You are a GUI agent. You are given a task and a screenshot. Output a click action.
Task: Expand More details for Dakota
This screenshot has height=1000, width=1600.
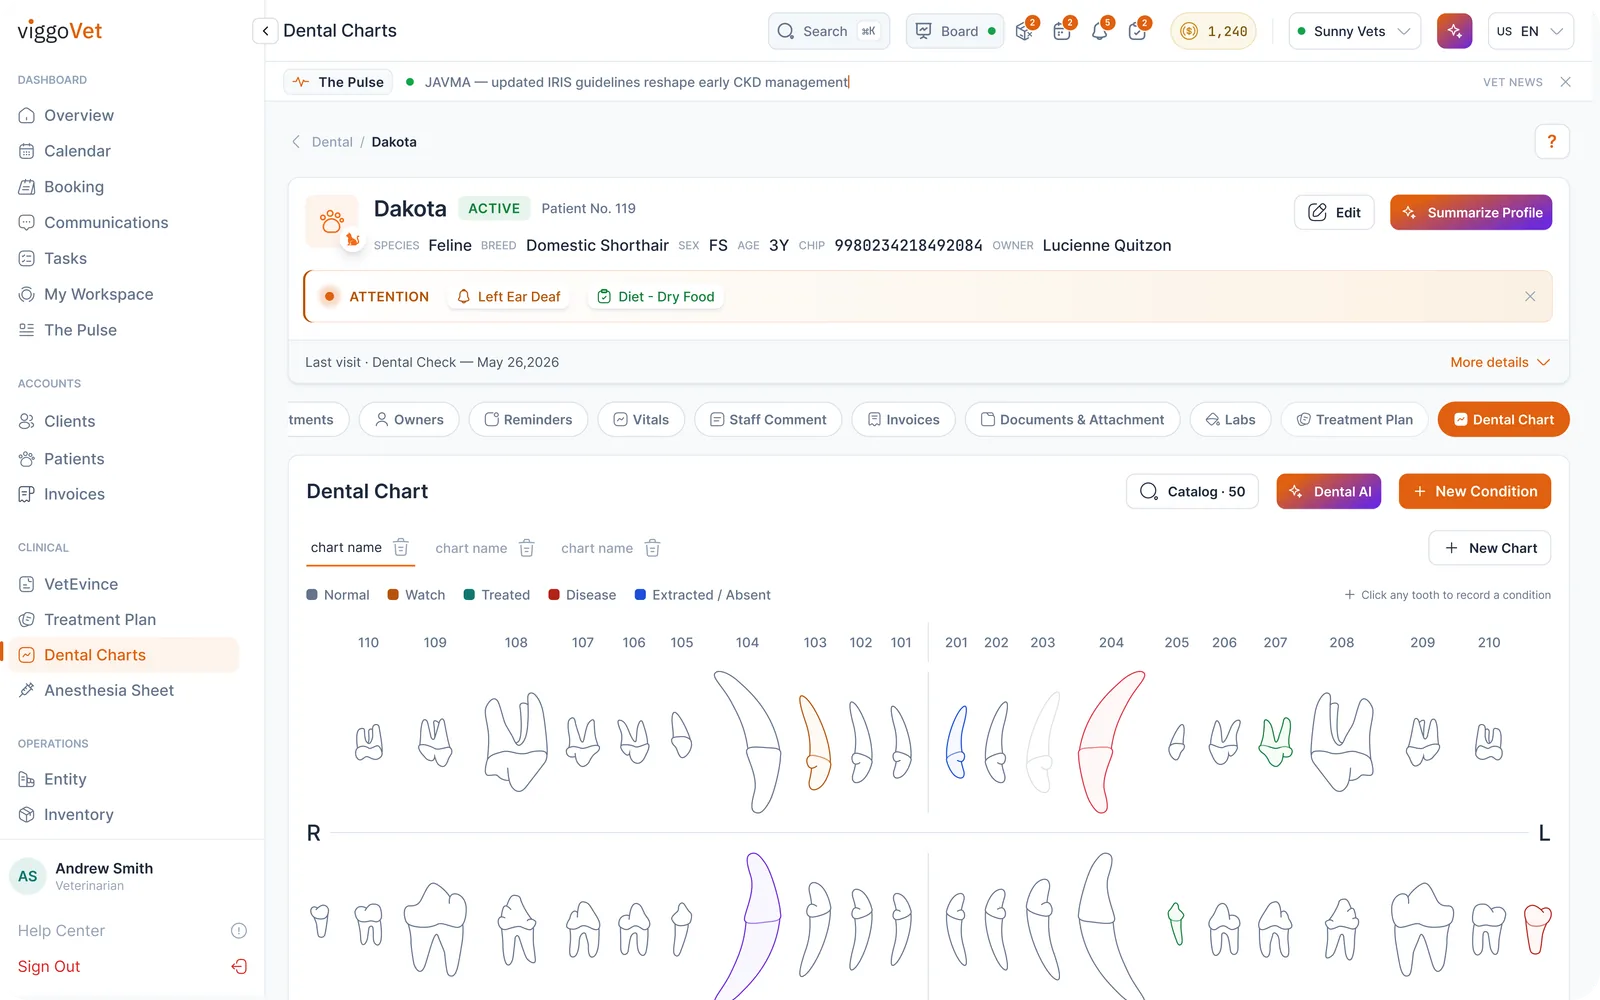click(x=1500, y=362)
